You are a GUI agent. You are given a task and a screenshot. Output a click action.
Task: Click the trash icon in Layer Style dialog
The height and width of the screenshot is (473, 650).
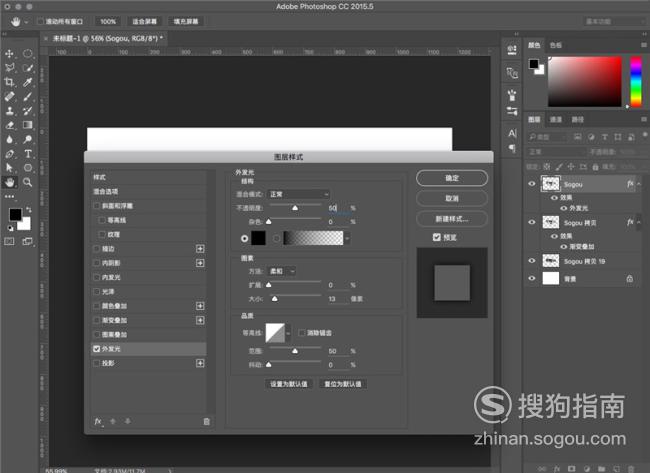coord(206,422)
